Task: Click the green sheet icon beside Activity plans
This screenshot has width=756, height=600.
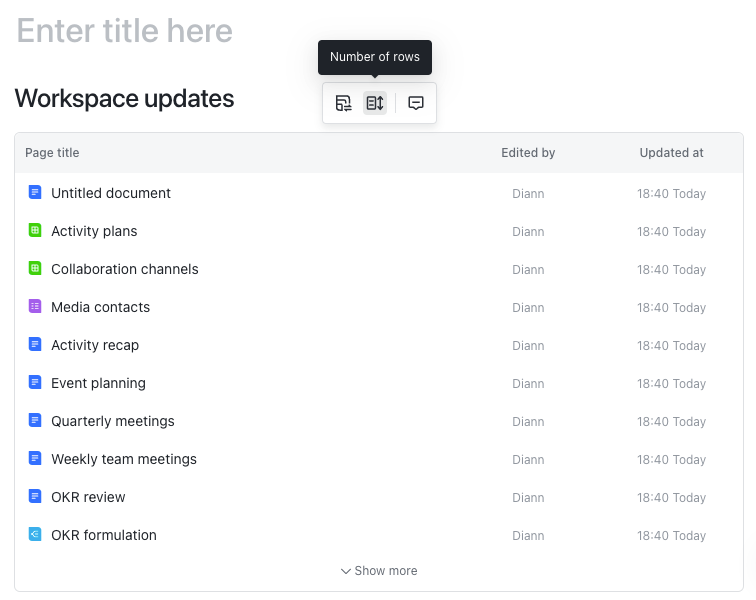Action: click(x=35, y=230)
